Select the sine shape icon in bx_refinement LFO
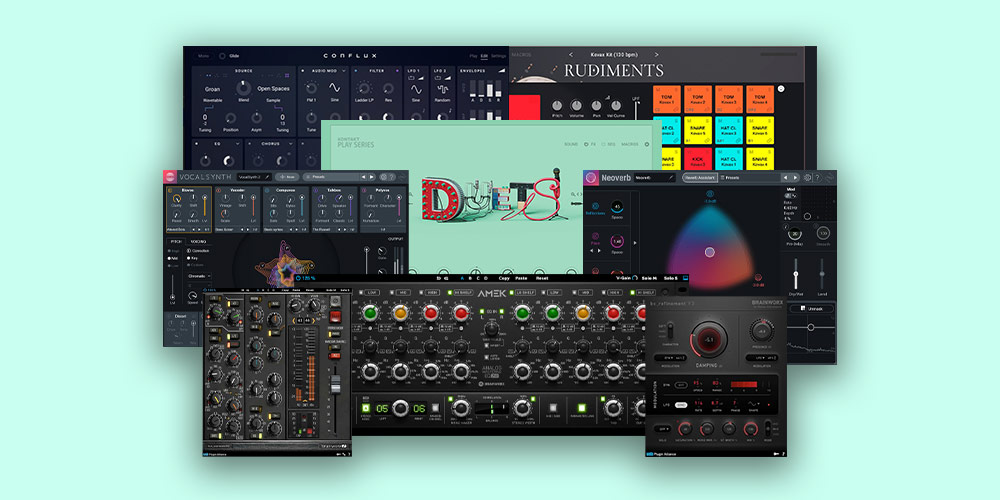The image size is (1000, 500). (x=754, y=404)
